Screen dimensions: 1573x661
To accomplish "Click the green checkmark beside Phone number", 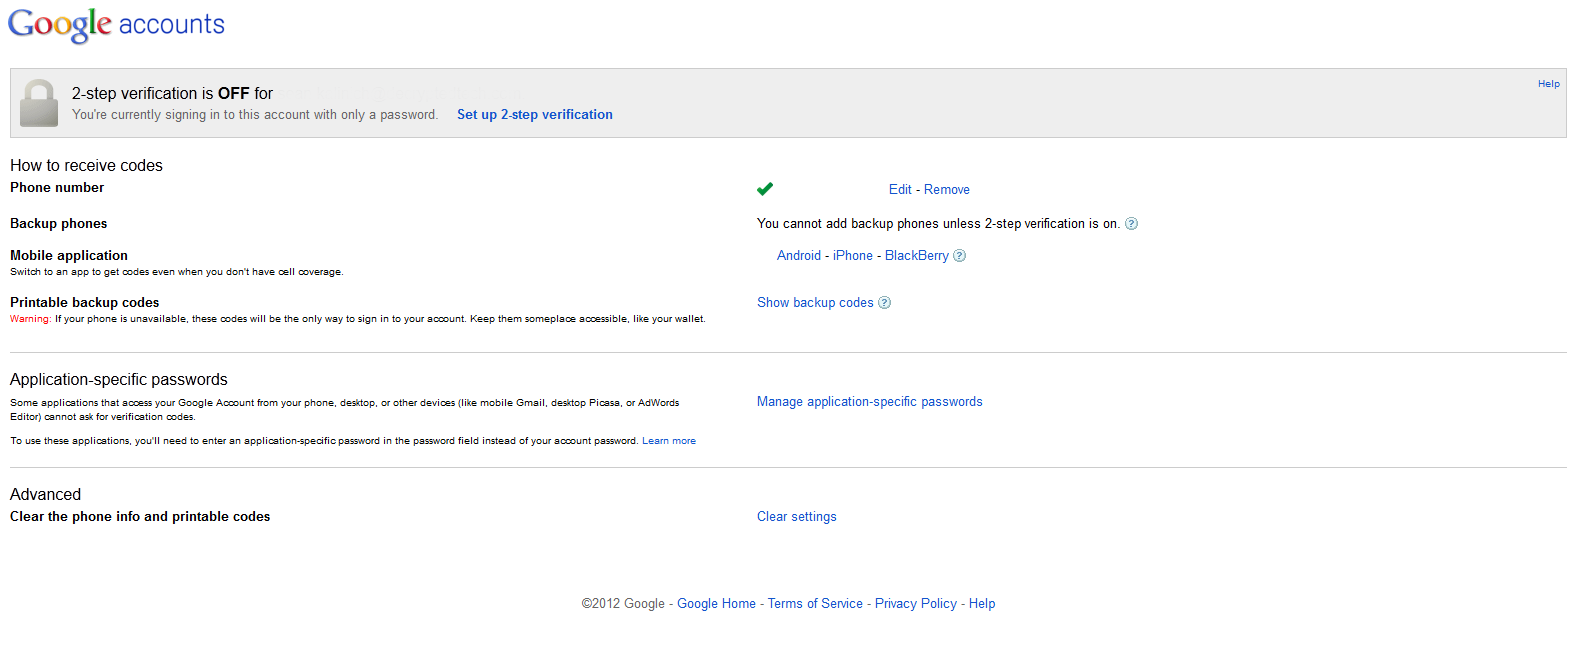I will 765,189.
